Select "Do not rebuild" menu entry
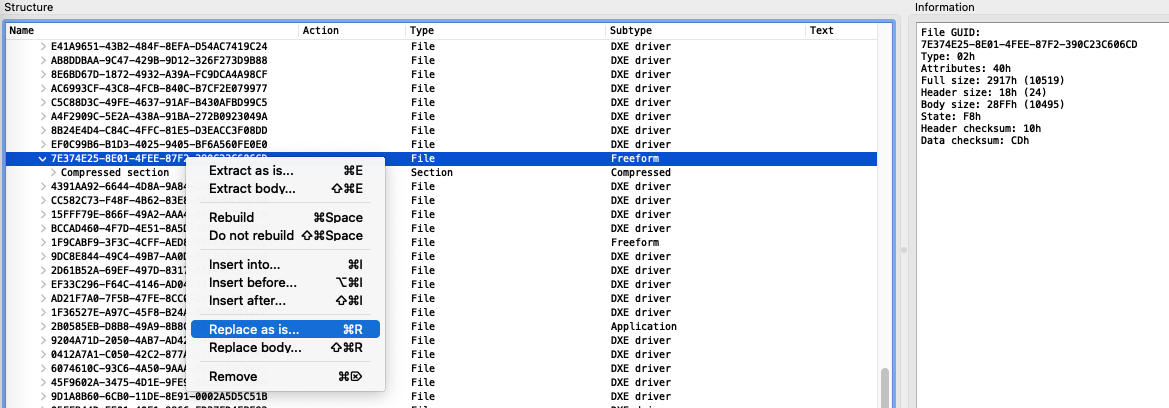The height and width of the screenshot is (408, 1169). pyautogui.click(x=286, y=236)
